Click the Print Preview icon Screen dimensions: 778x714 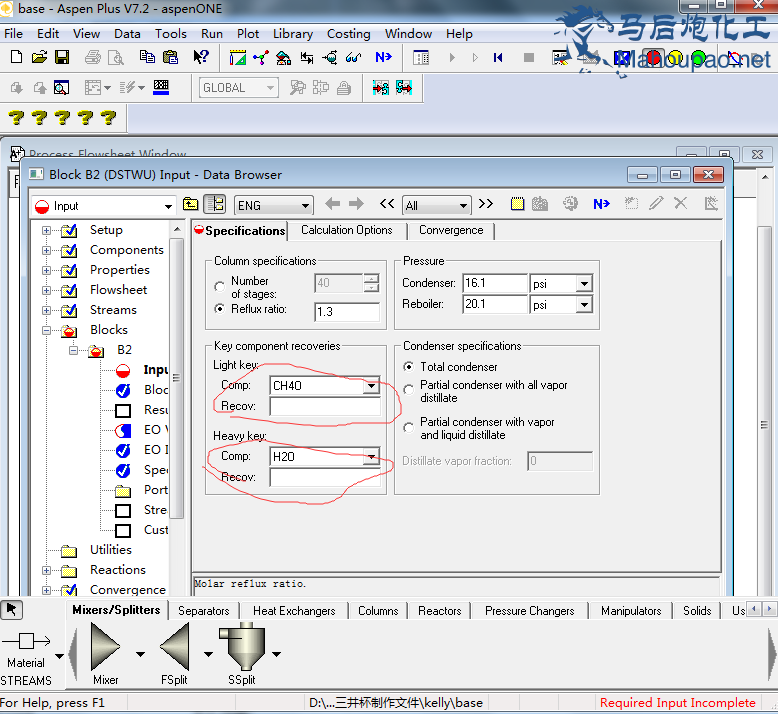[x=116, y=58]
